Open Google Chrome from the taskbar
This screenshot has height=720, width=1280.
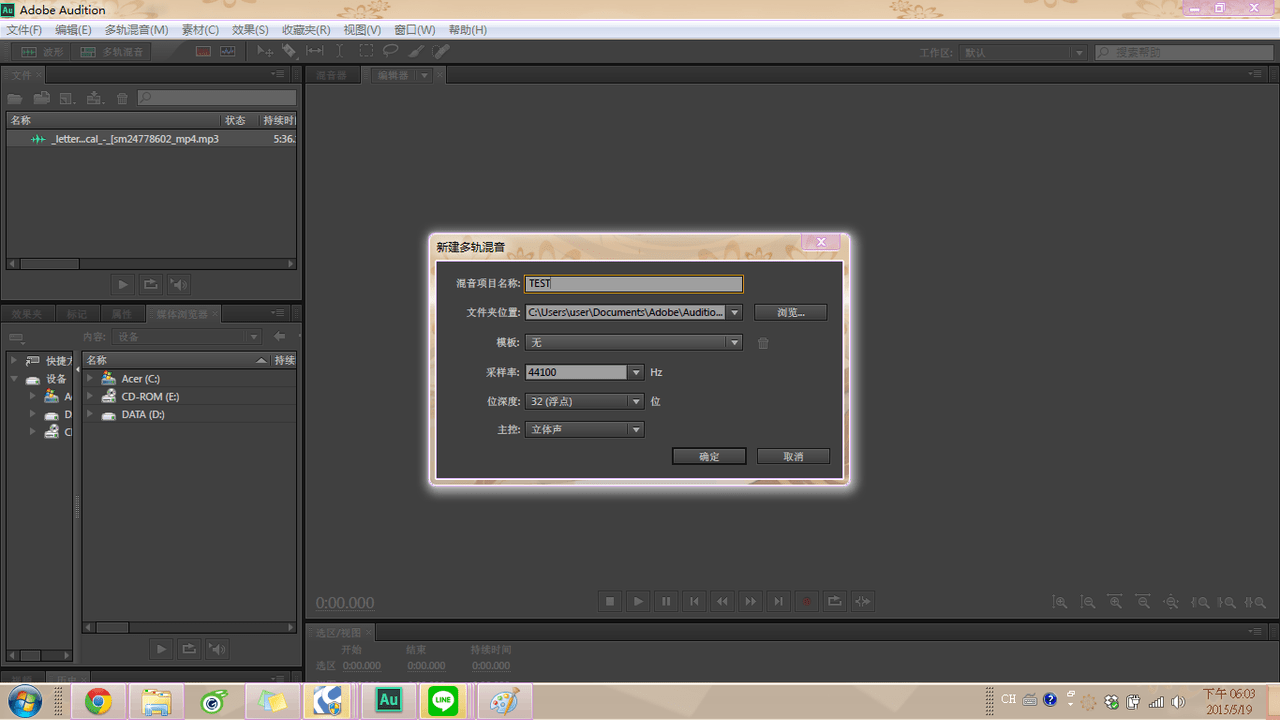click(x=98, y=702)
